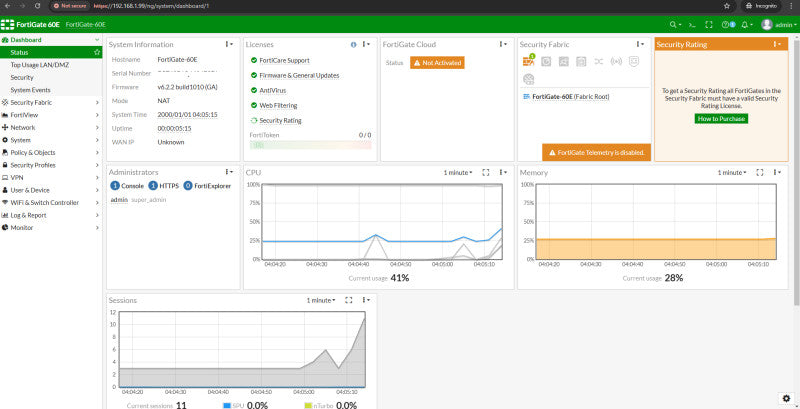Click the FortiGate fabric device icon
800x409 pixels.
tap(529, 61)
